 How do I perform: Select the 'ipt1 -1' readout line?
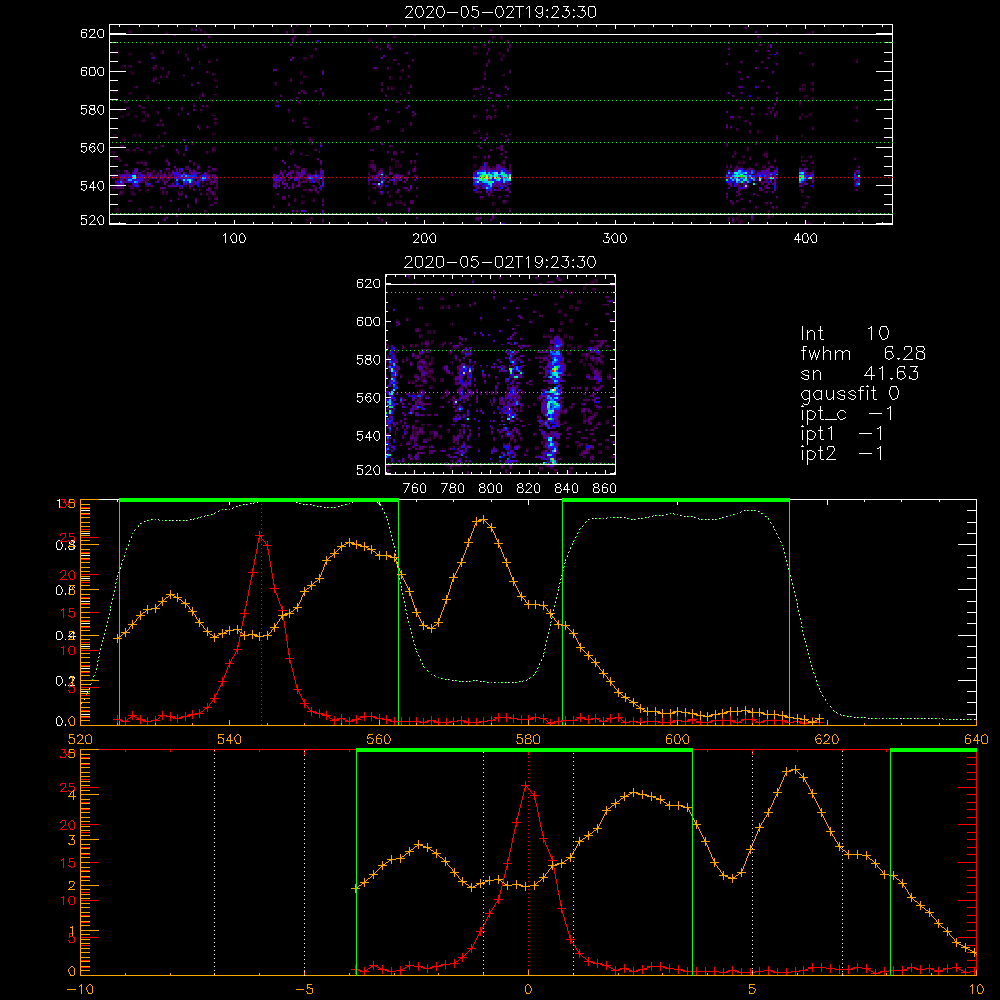[842, 434]
